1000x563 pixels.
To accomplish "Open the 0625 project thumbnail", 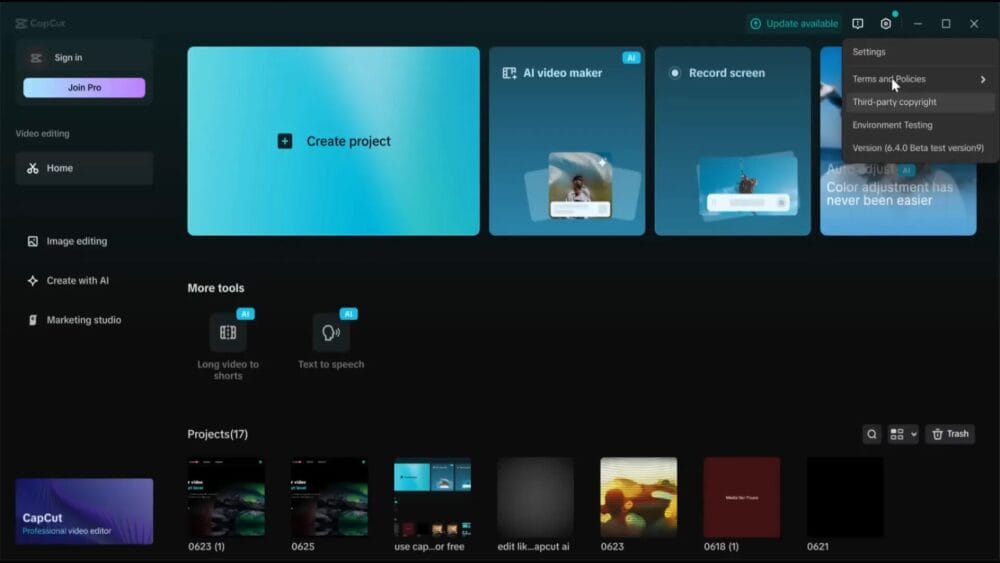I will (x=329, y=497).
